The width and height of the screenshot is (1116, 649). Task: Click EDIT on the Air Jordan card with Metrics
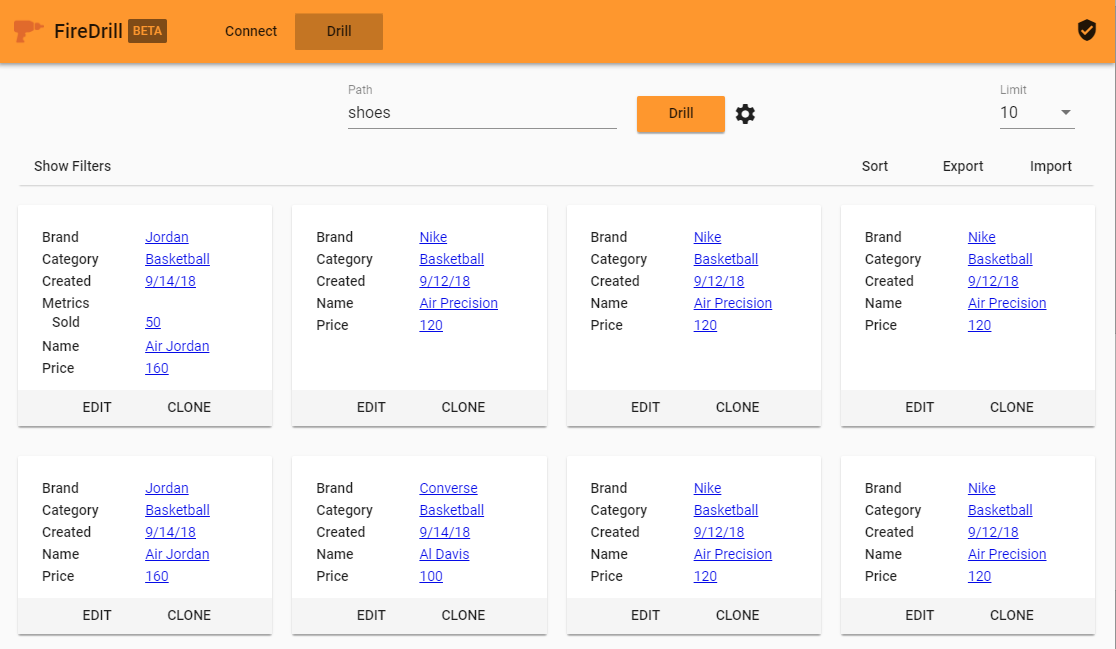coord(97,407)
